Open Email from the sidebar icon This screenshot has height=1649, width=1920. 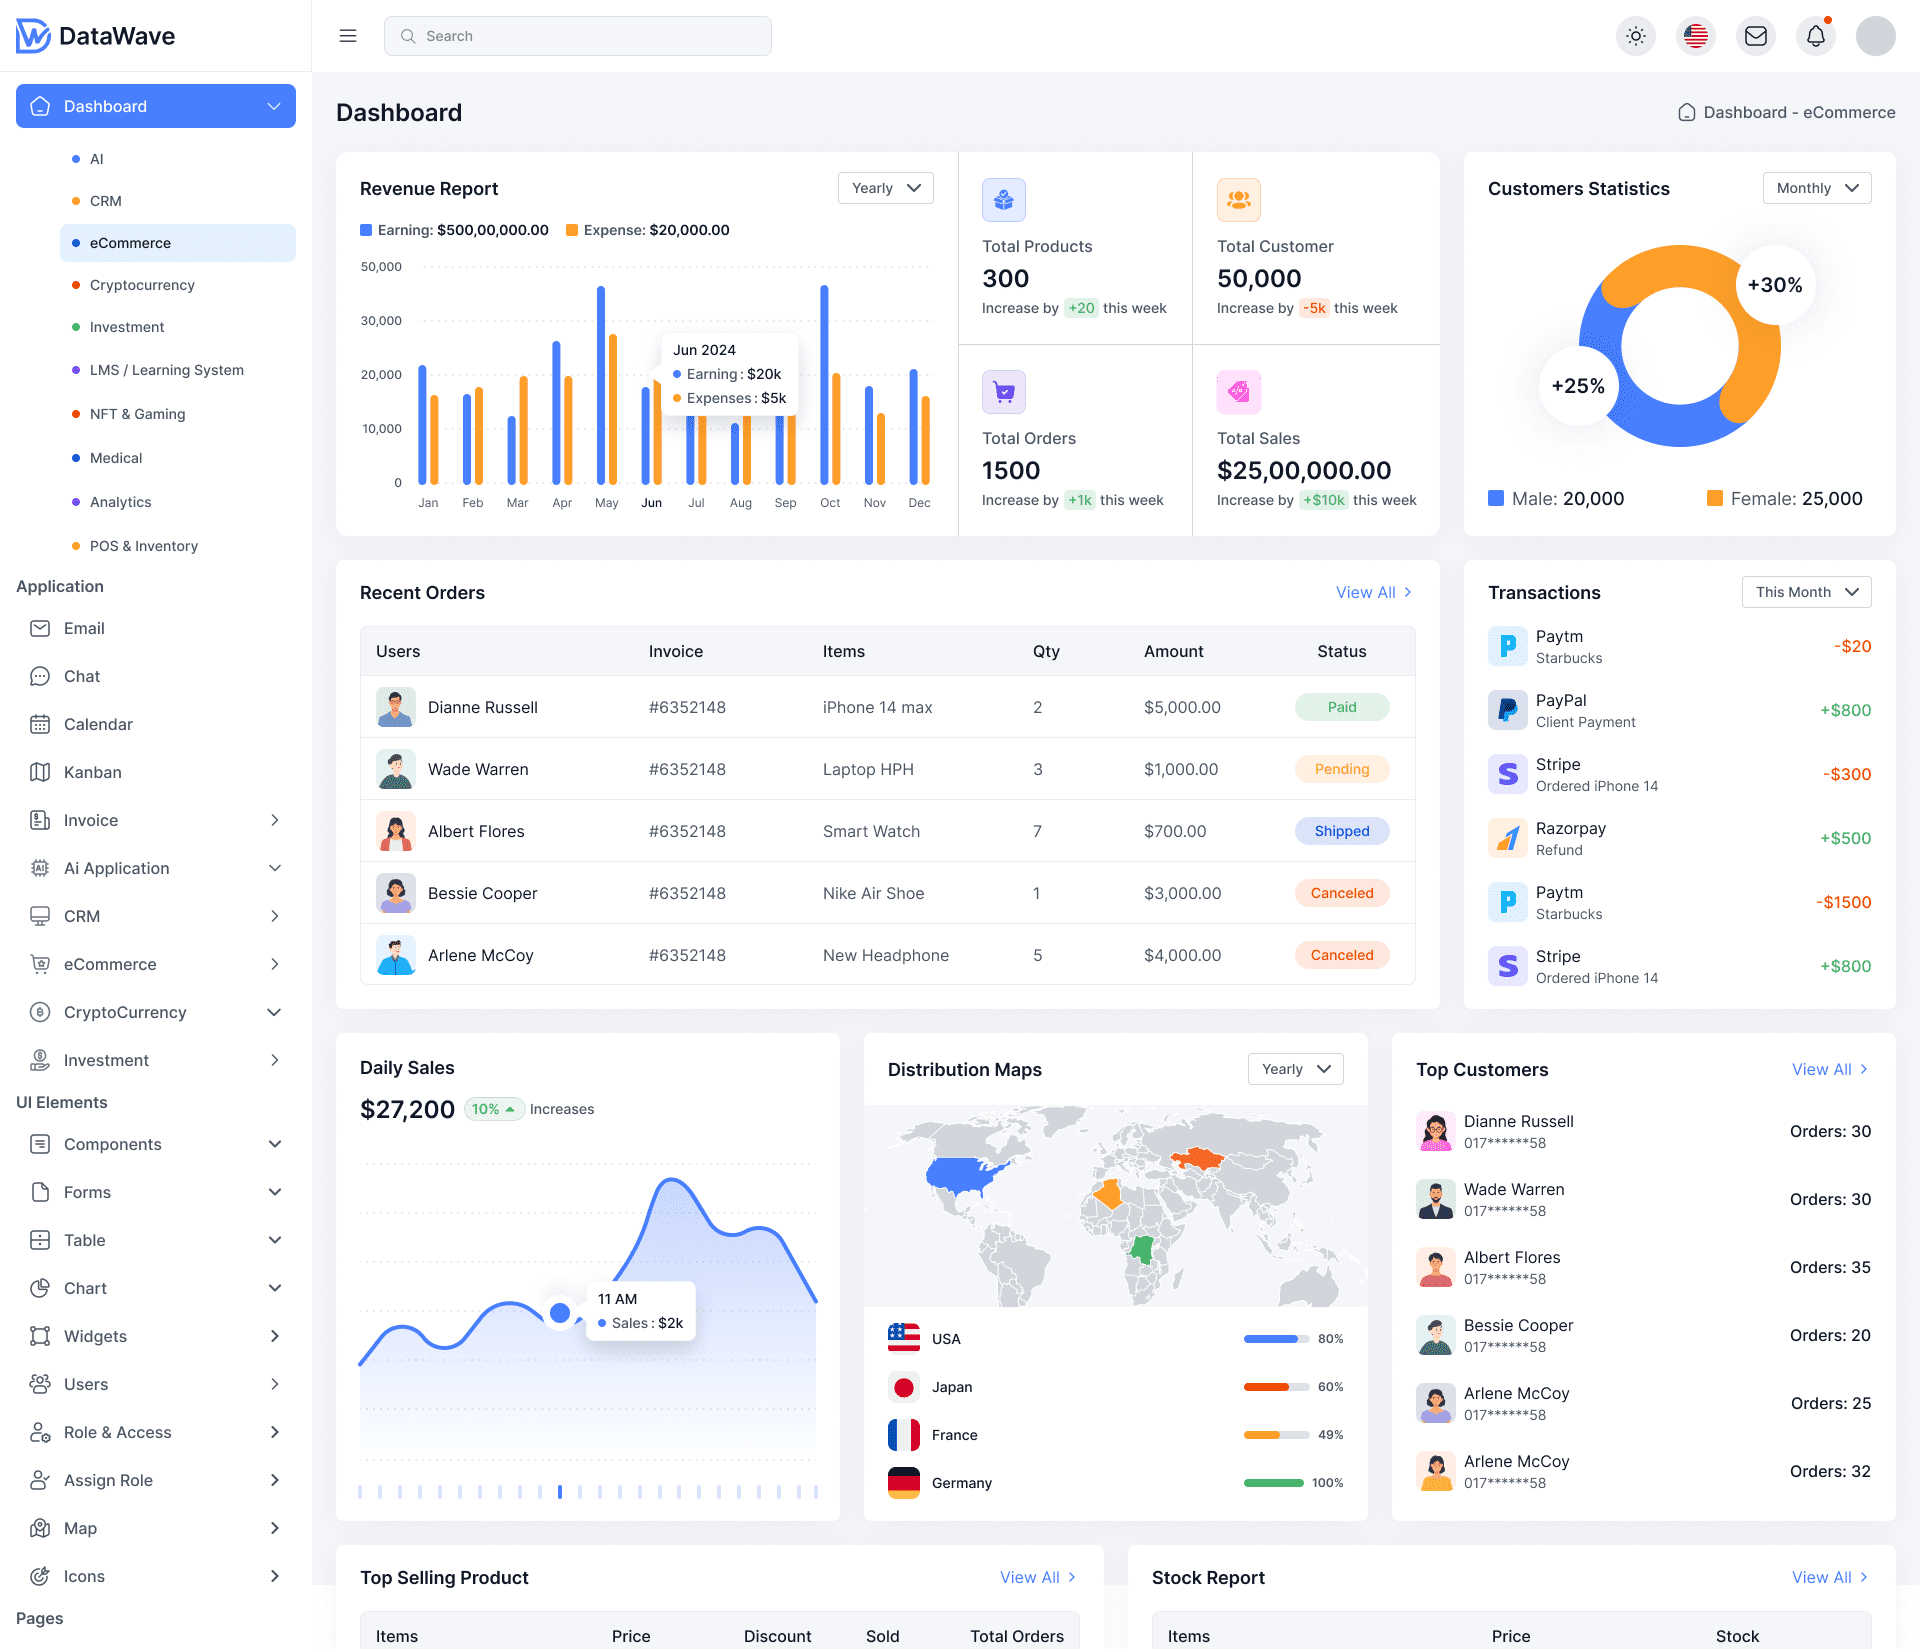pyautogui.click(x=40, y=628)
